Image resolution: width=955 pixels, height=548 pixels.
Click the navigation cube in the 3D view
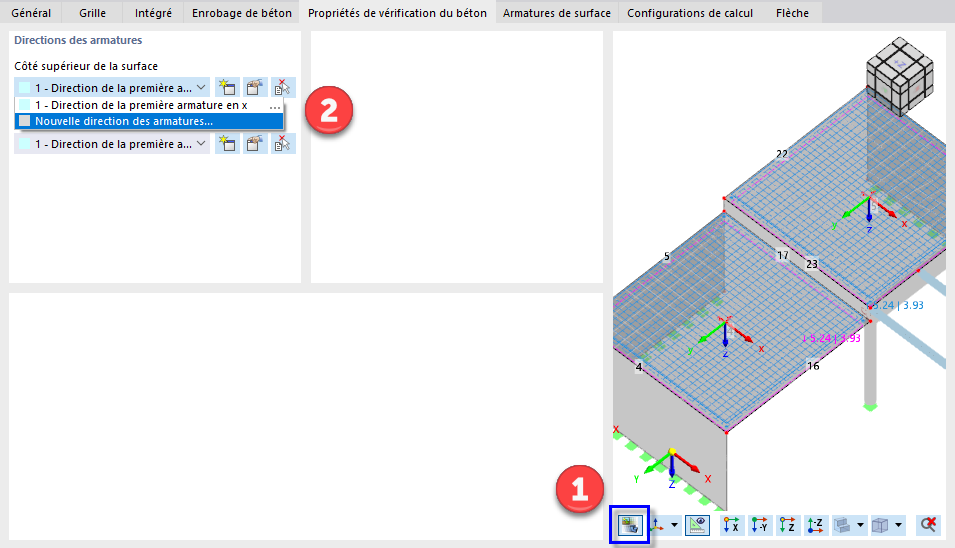[900, 76]
